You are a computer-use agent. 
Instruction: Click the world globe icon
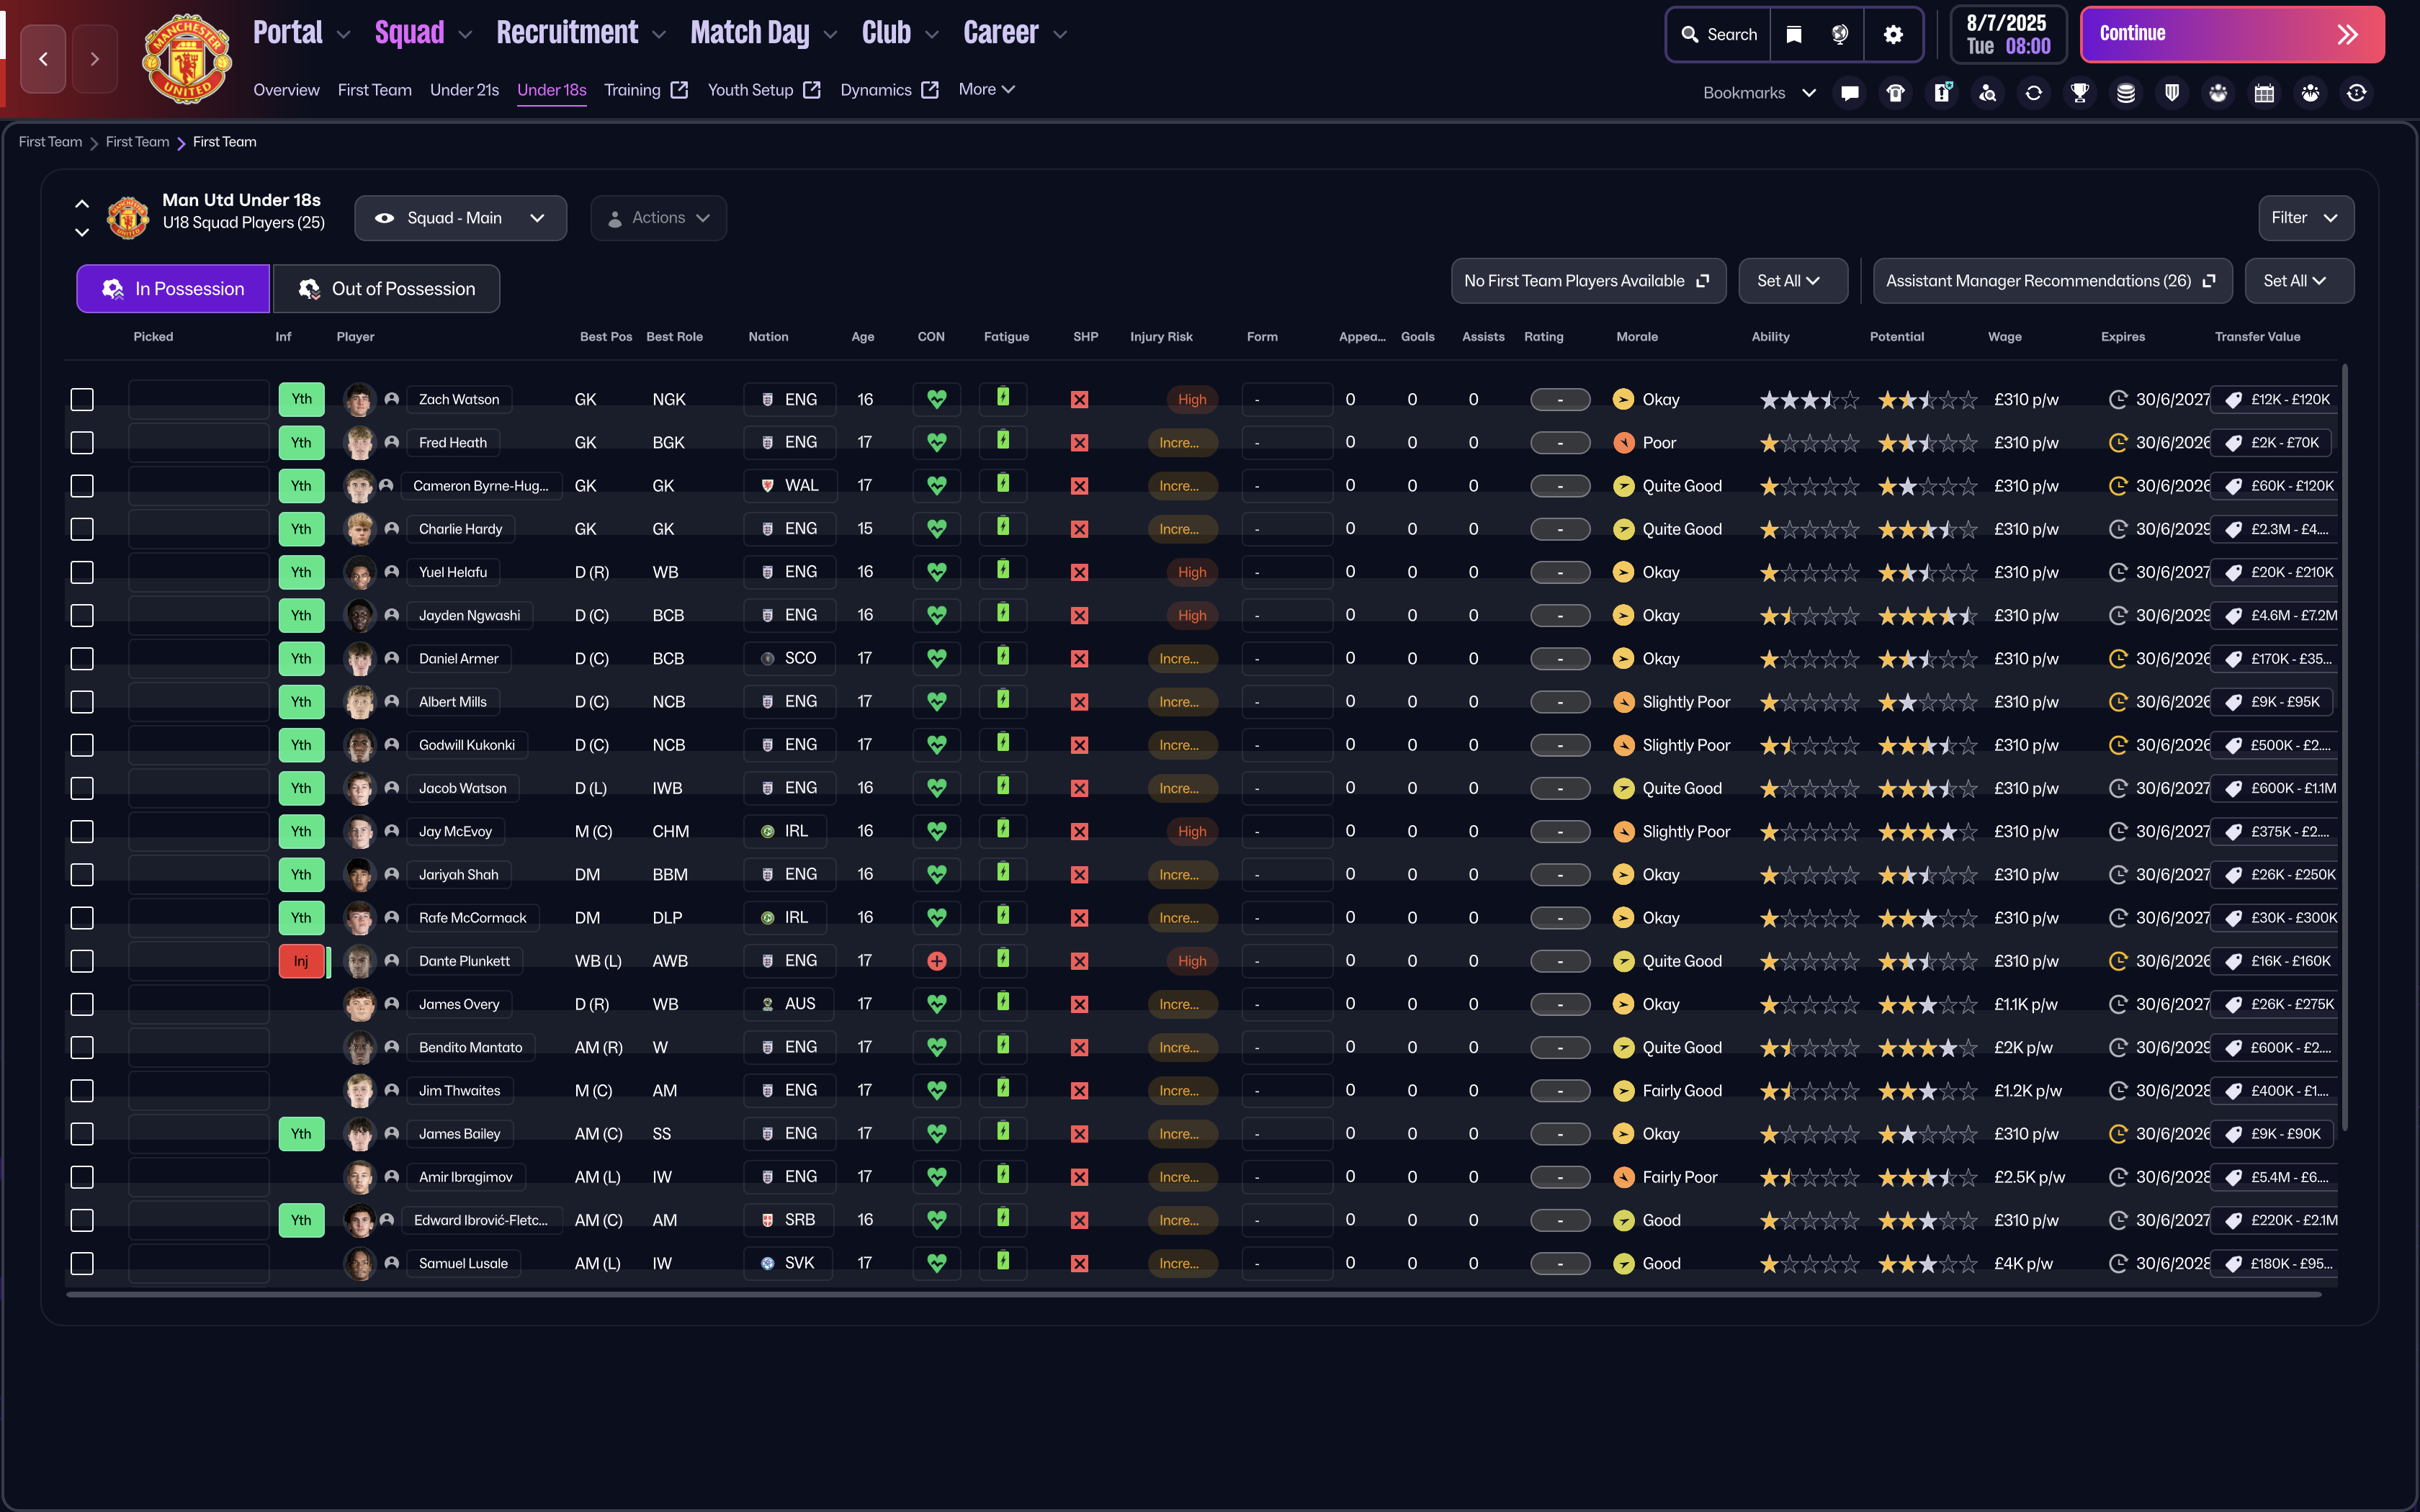[x=1840, y=35]
